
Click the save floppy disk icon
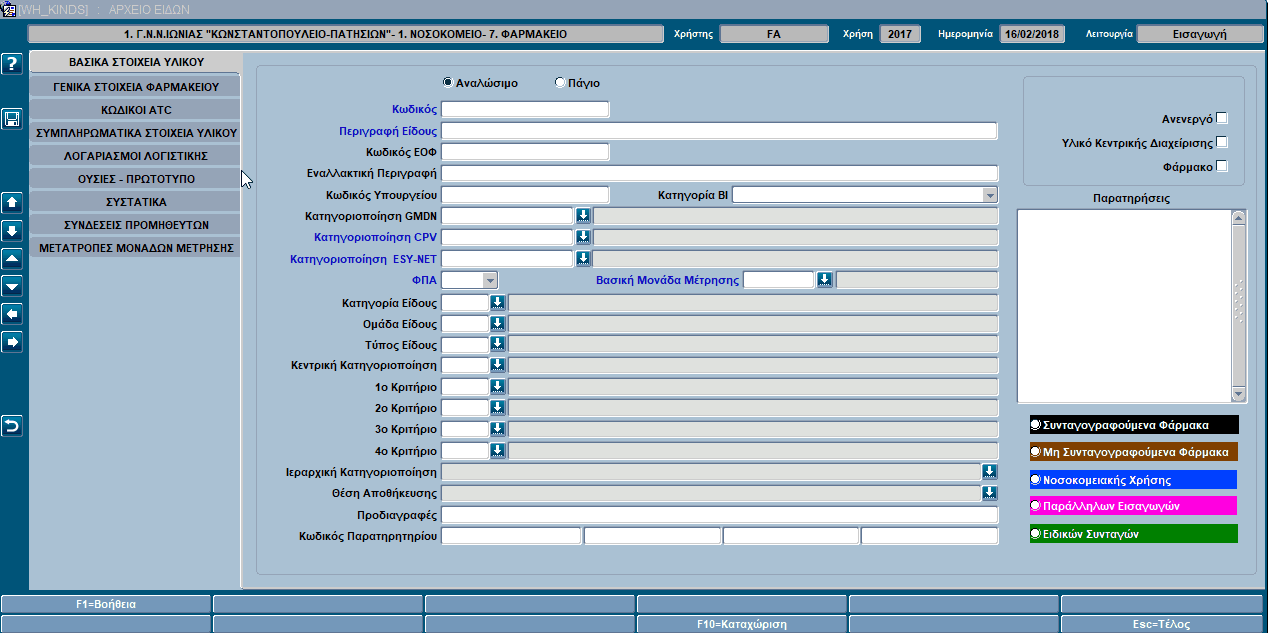[x=12, y=119]
